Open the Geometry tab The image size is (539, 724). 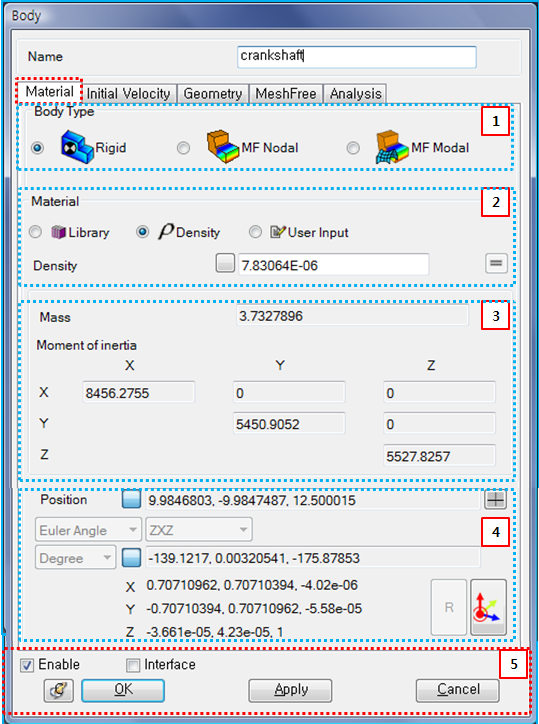[x=213, y=94]
